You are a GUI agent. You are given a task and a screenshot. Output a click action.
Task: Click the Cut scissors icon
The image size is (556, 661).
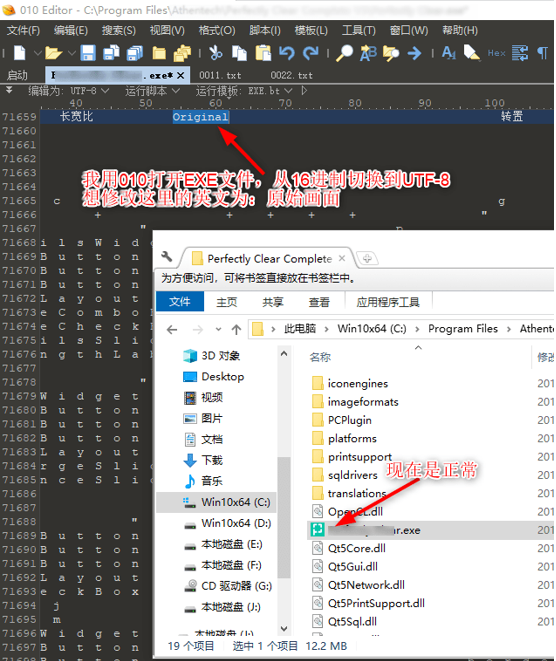tap(215, 53)
